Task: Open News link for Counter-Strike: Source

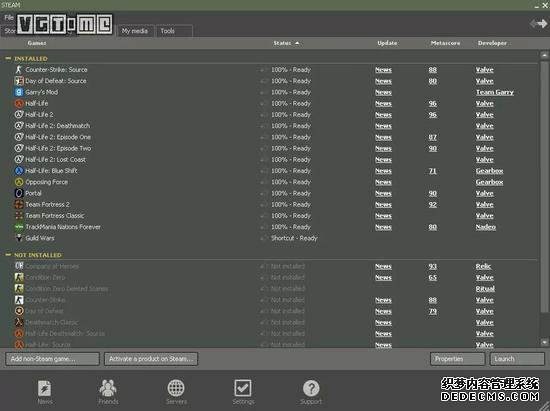Action: click(383, 69)
